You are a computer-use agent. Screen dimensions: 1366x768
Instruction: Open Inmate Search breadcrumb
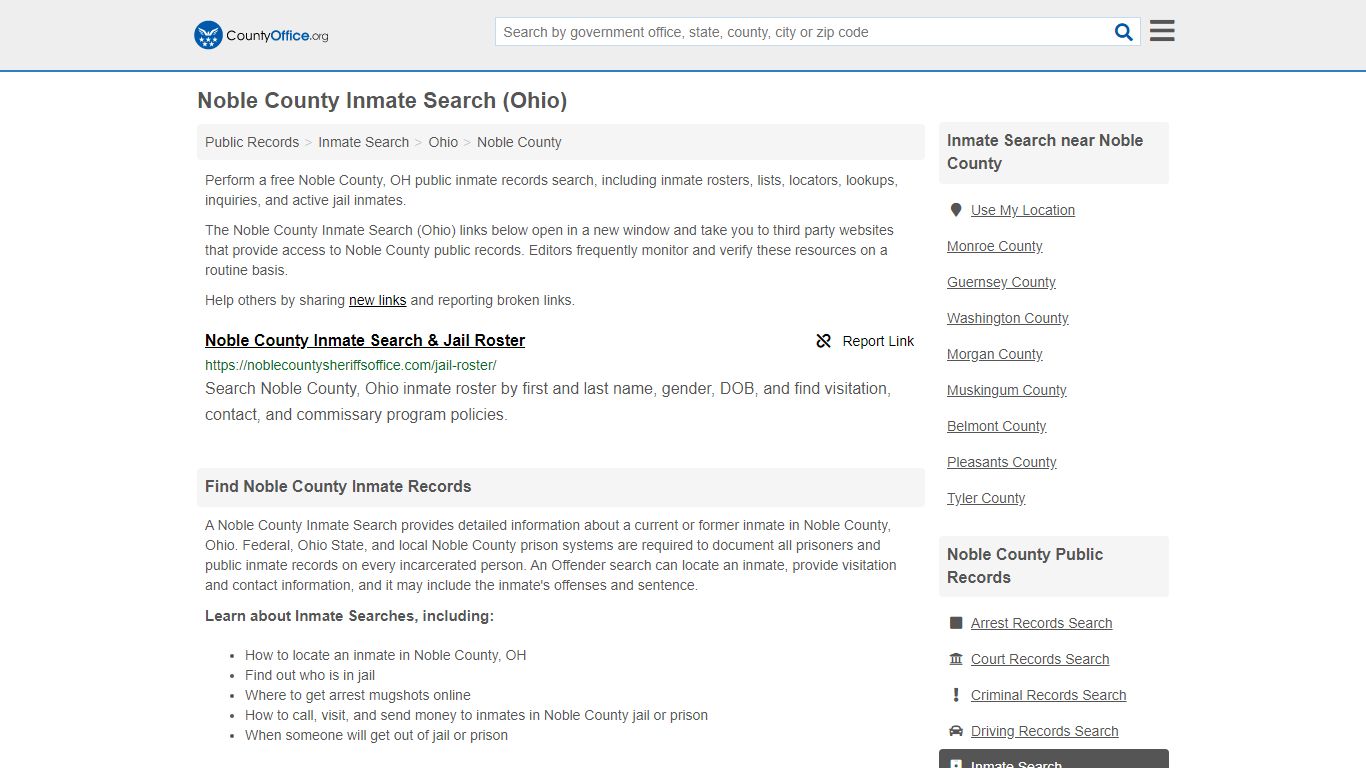(x=363, y=142)
